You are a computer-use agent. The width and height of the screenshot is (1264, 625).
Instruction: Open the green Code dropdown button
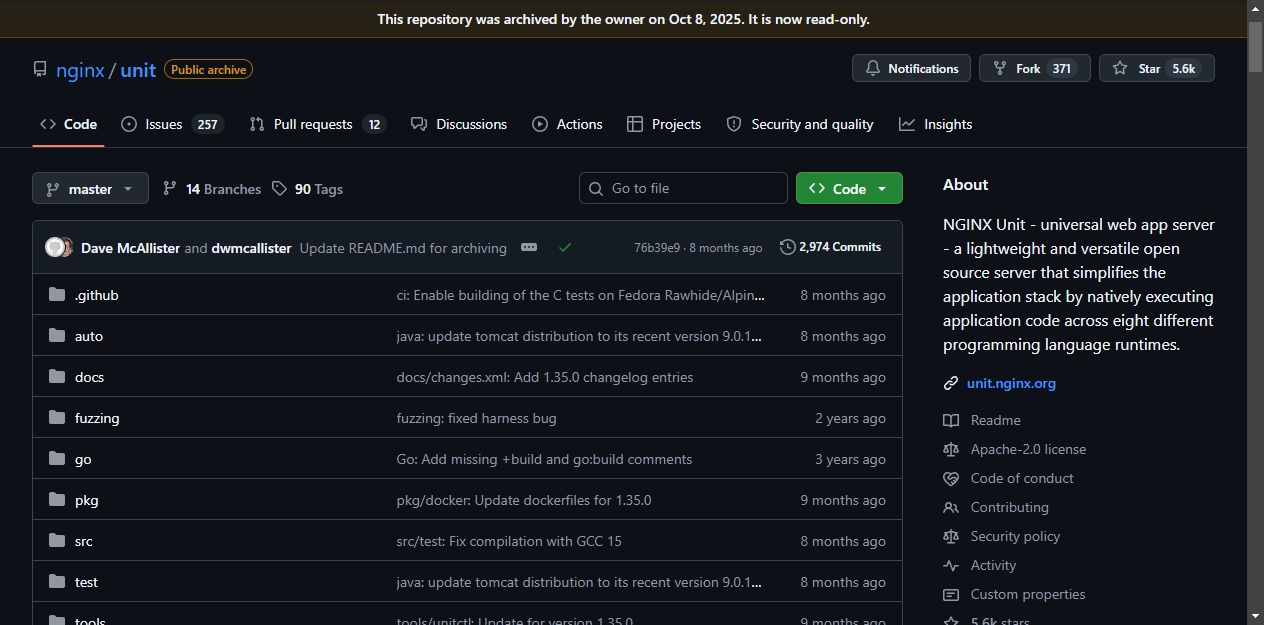pyautogui.click(x=849, y=188)
